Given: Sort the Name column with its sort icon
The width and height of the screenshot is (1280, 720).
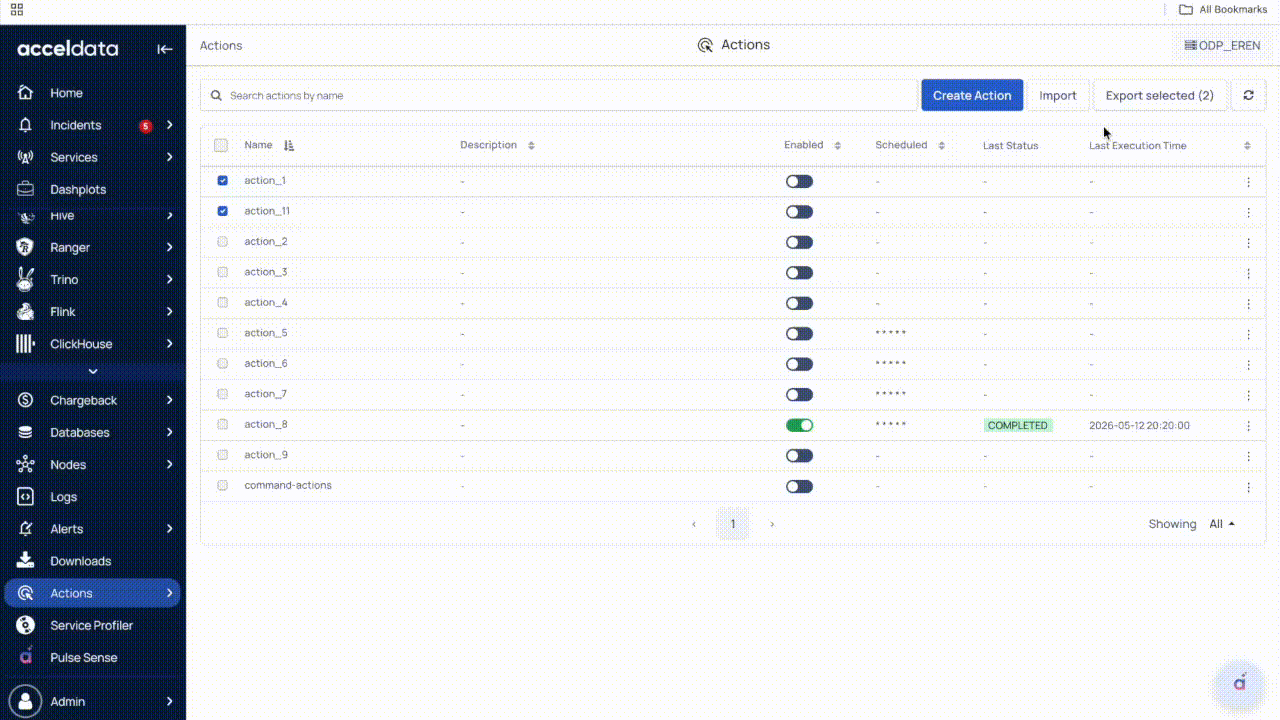Looking at the screenshot, I should tap(289, 146).
